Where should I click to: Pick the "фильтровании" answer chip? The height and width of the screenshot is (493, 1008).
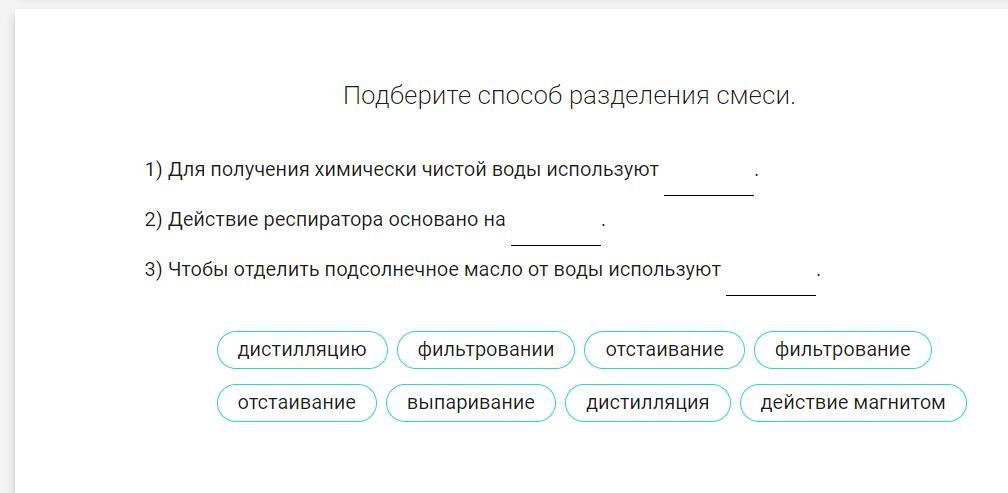coord(485,350)
